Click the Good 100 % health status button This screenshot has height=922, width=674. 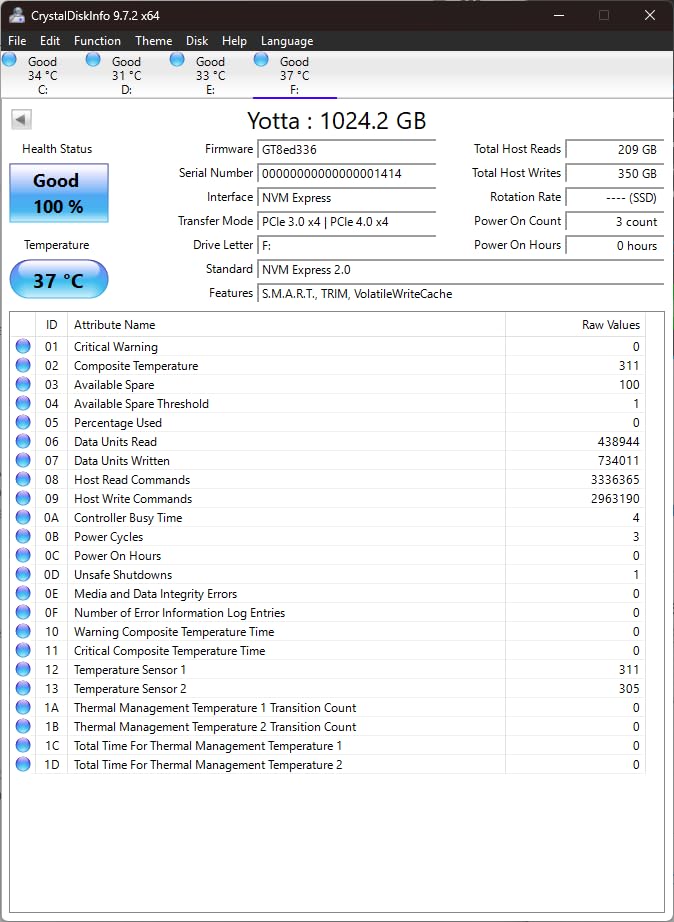click(59, 193)
